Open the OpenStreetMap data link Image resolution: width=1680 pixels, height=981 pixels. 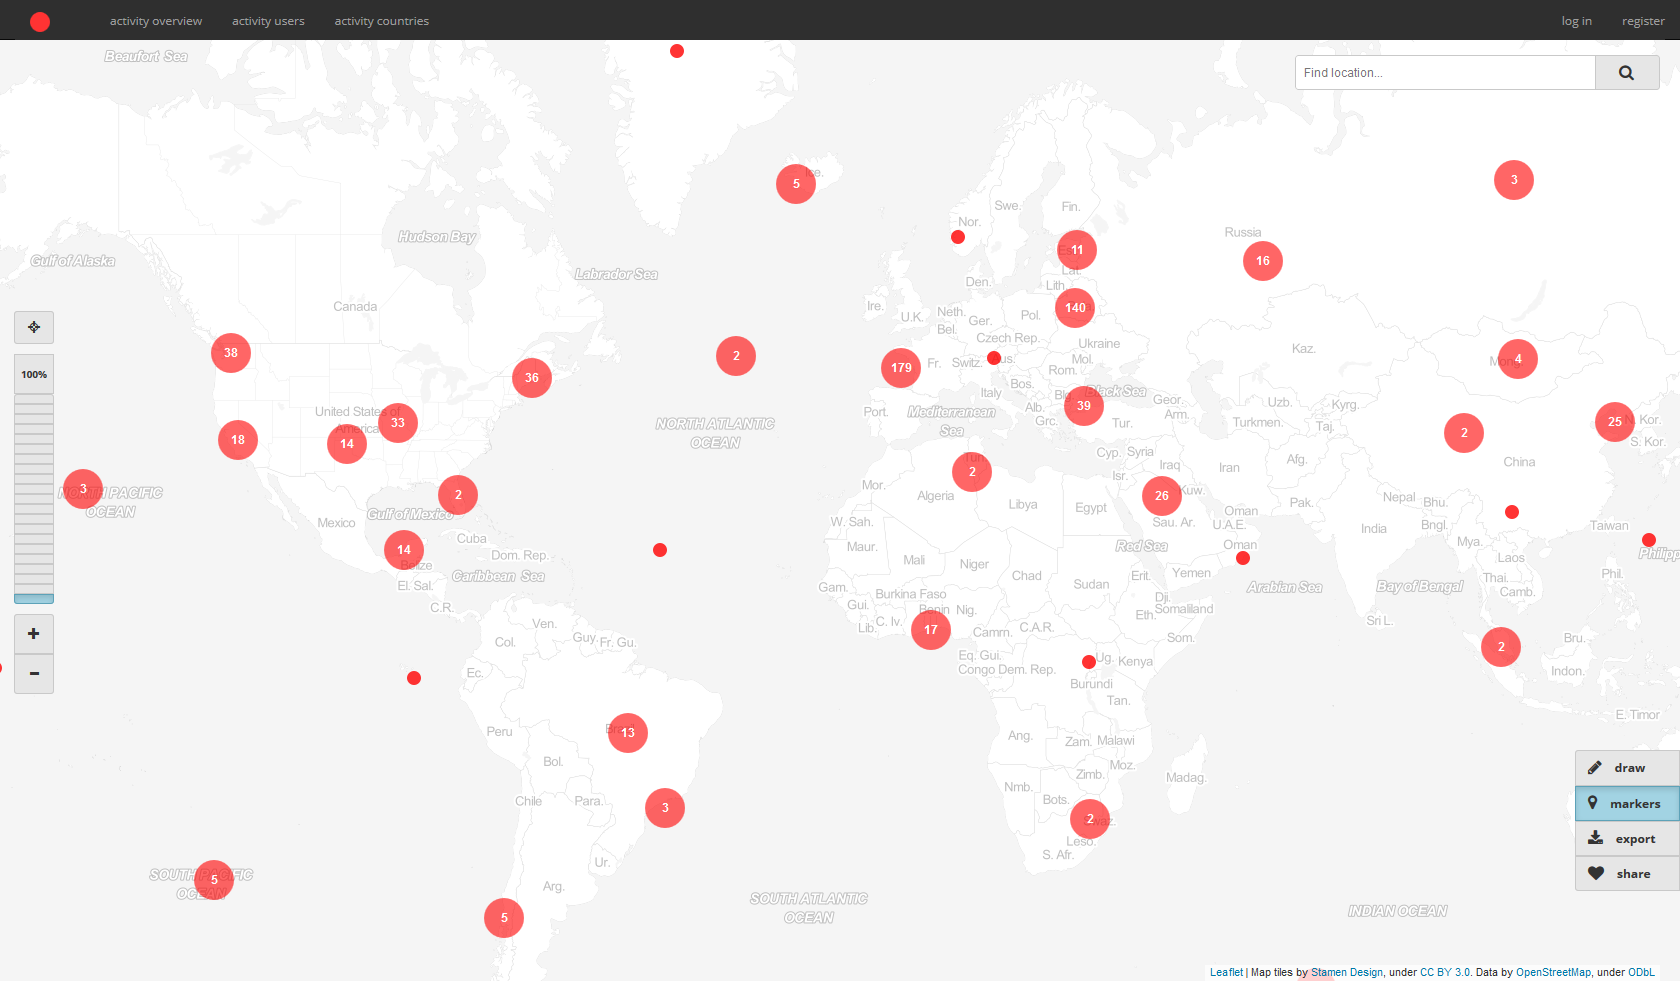(x=1553, y=971)
